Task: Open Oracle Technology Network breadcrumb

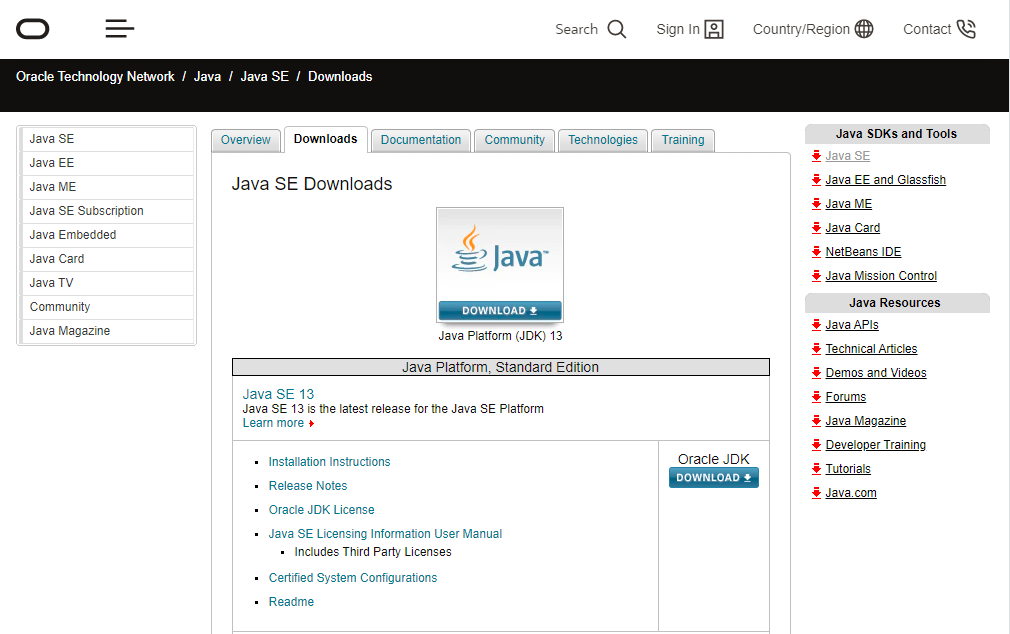Action: point(95,77)
